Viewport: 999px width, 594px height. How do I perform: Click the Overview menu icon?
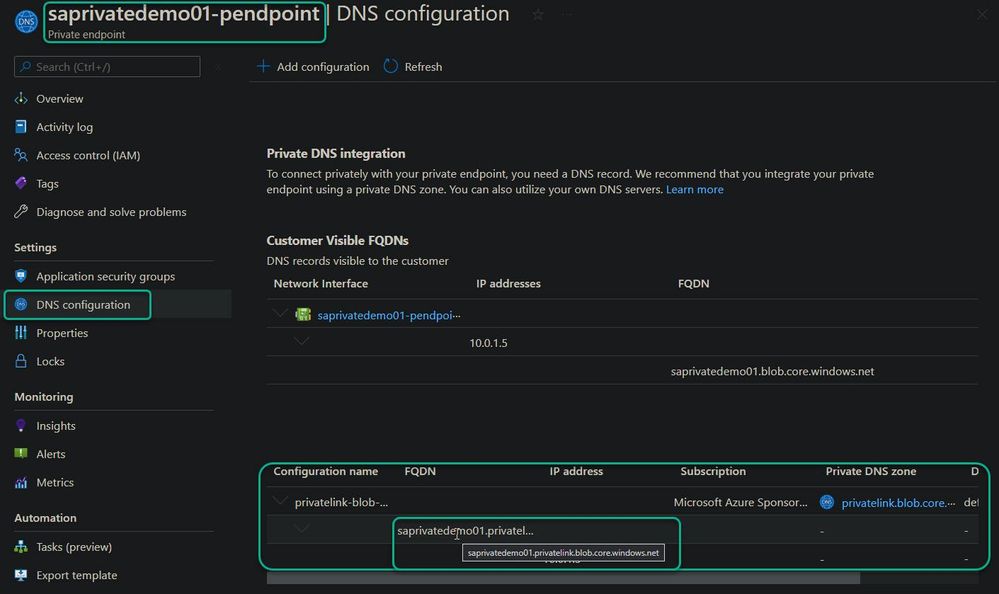[x=21, y=98]
